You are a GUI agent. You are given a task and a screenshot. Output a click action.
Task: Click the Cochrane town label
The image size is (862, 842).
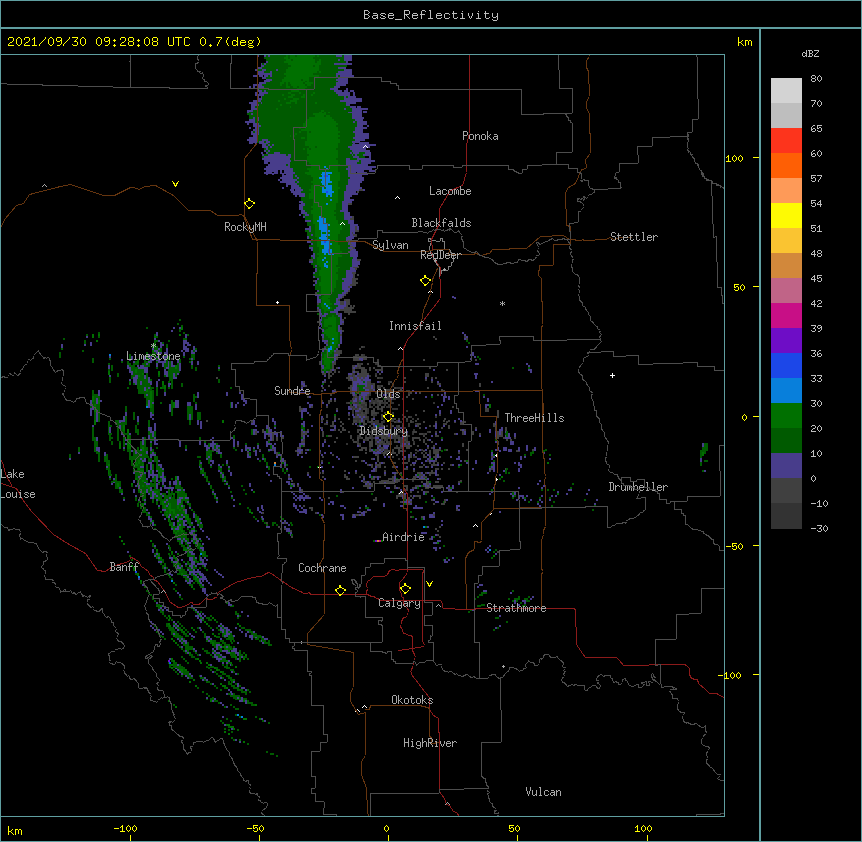[322, 568]
